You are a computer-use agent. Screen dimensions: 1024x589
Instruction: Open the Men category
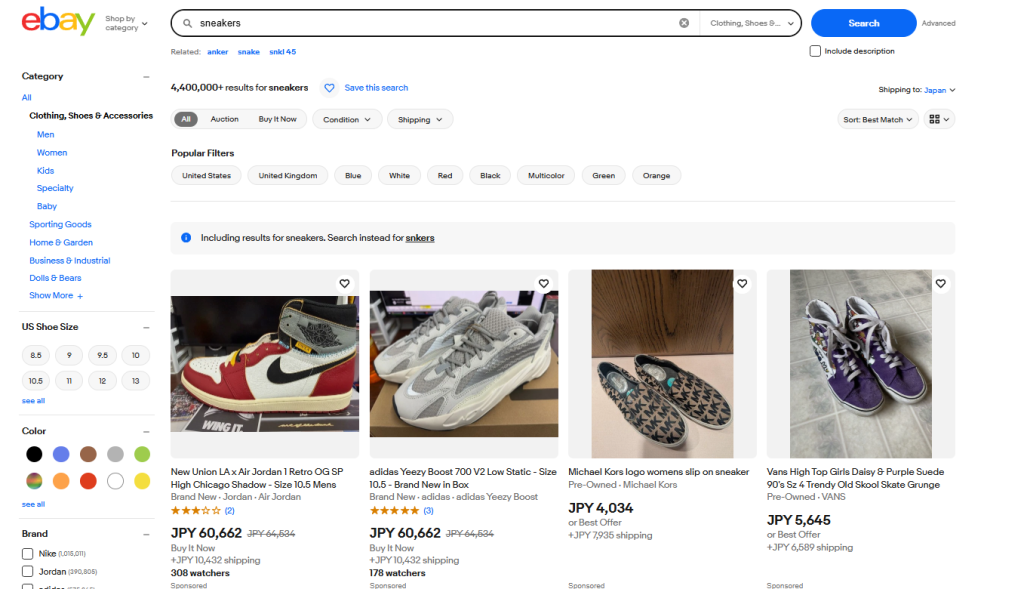(46, 135)
